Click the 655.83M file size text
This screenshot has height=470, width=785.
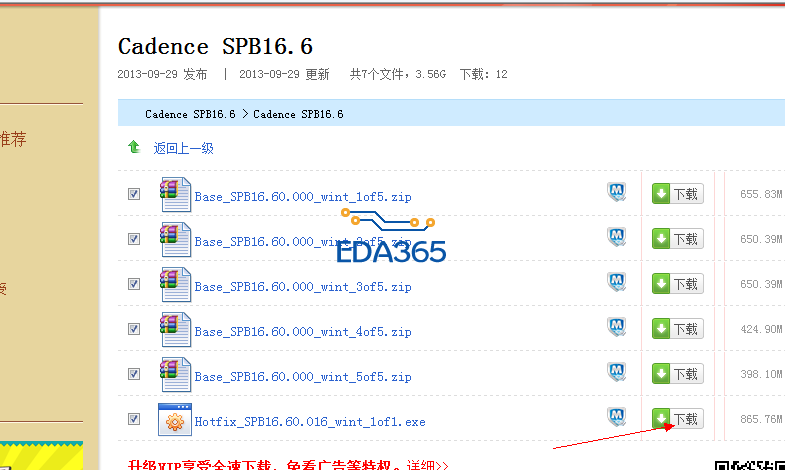761,194
